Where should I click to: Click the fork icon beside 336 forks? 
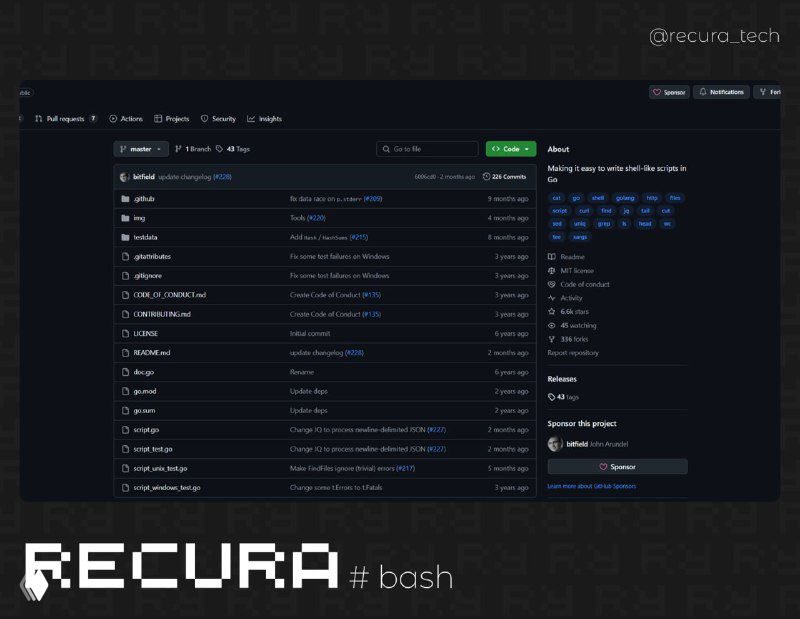click(553, 338)
